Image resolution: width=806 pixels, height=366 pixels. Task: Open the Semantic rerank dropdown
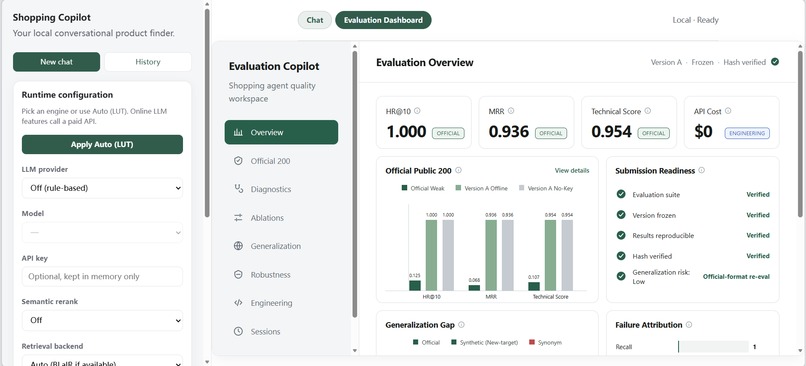102,320
